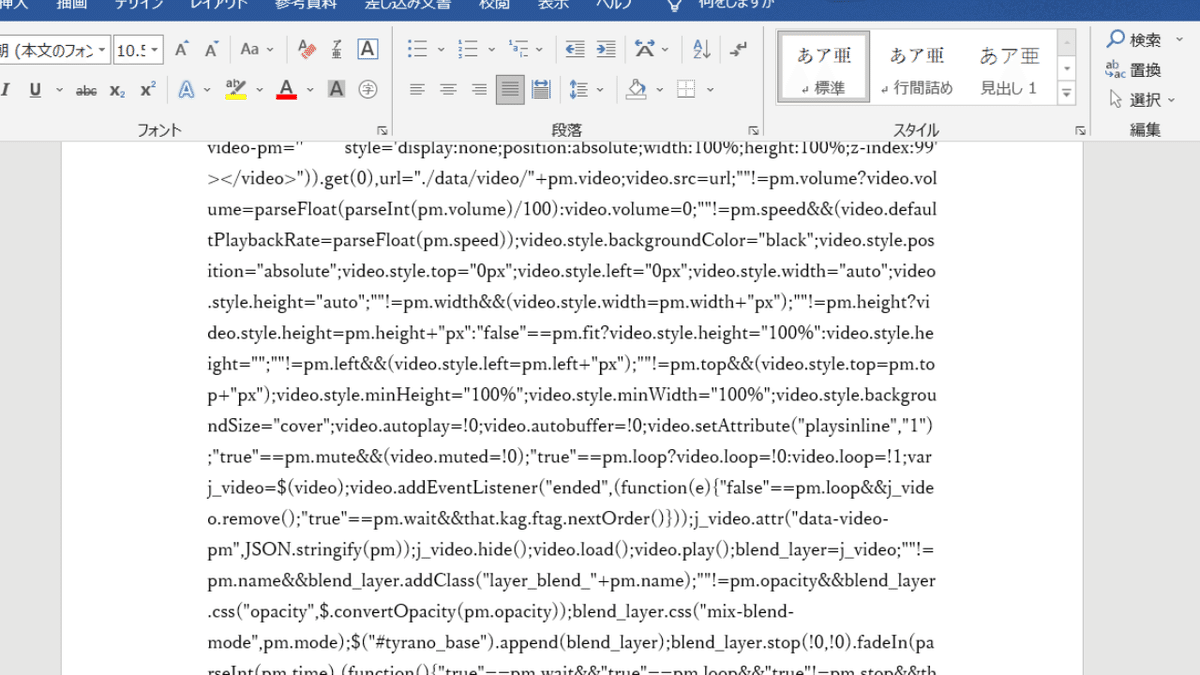
Task: Apply character shading icon
Action: pos(336,90)
